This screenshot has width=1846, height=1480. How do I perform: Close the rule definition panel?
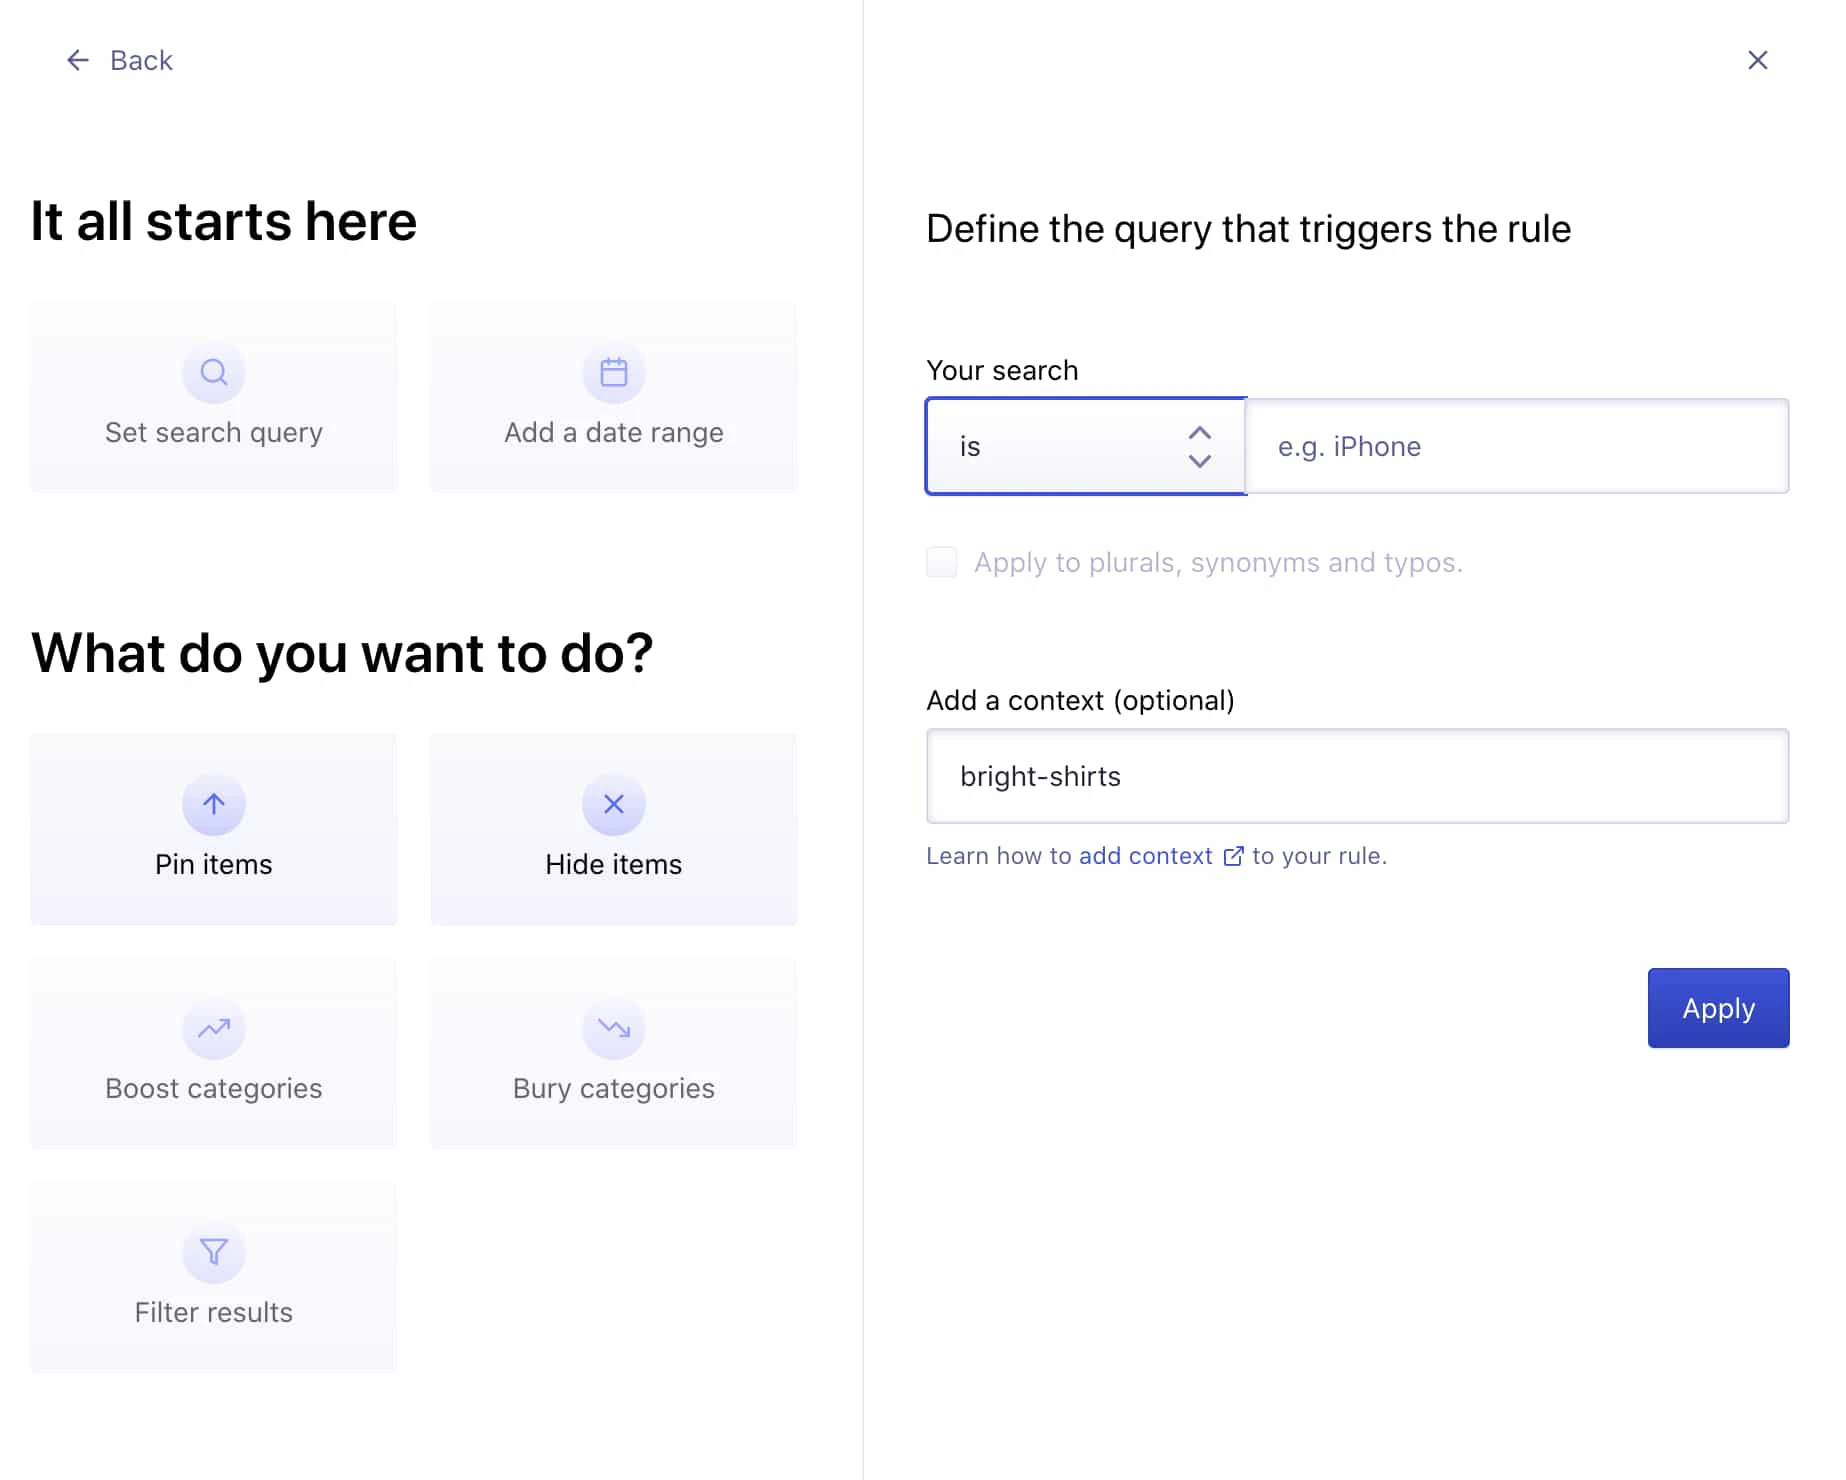coord(1758,60)
